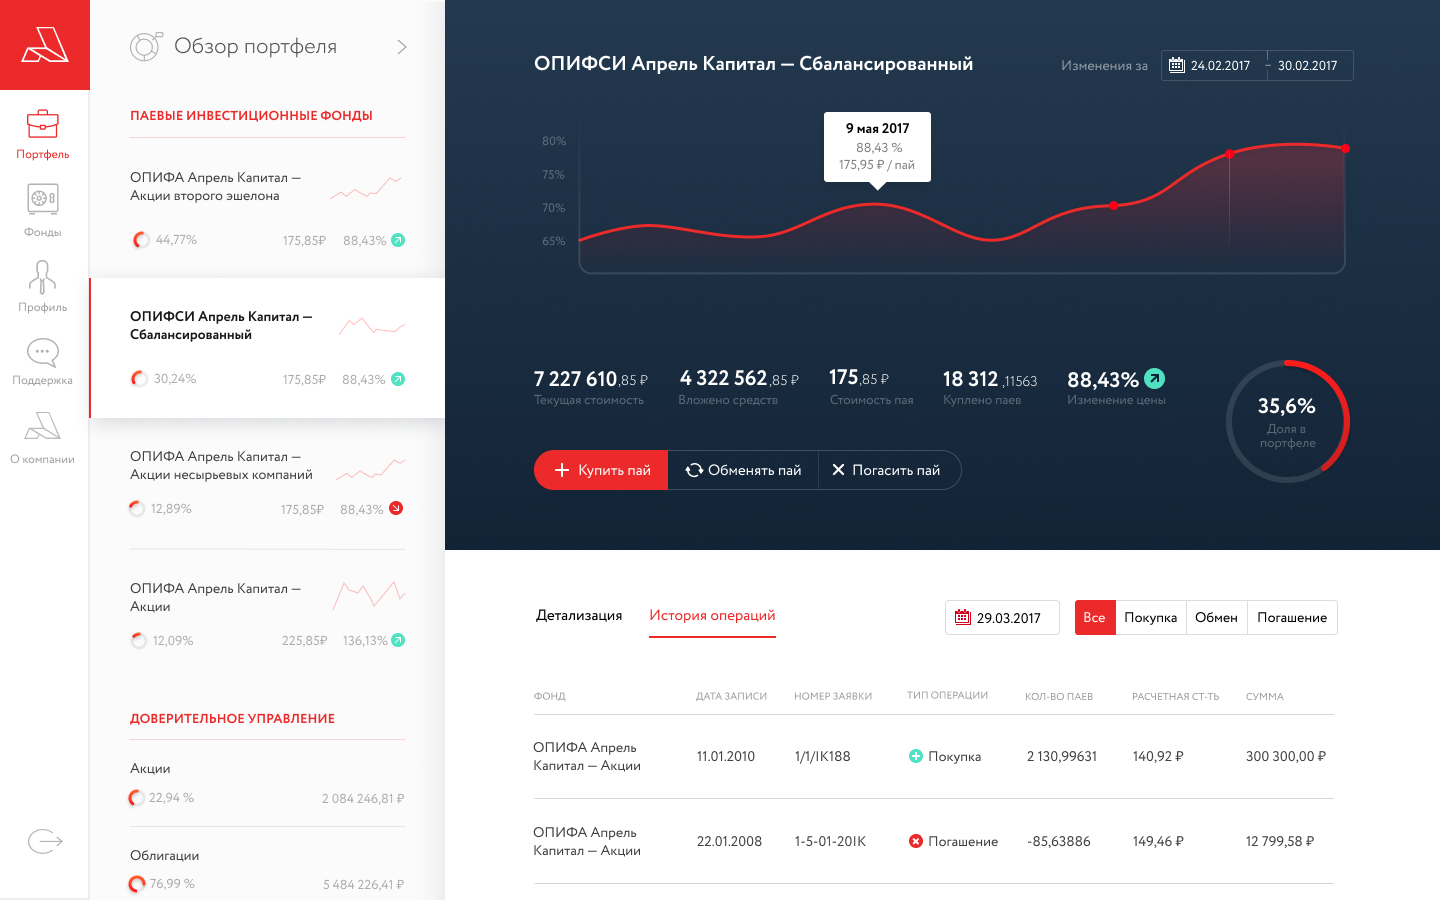Viewport: 1440px width, 900px height.
Task: Open the 24.02.2017 start date picker
Action: click(1214, 65)
